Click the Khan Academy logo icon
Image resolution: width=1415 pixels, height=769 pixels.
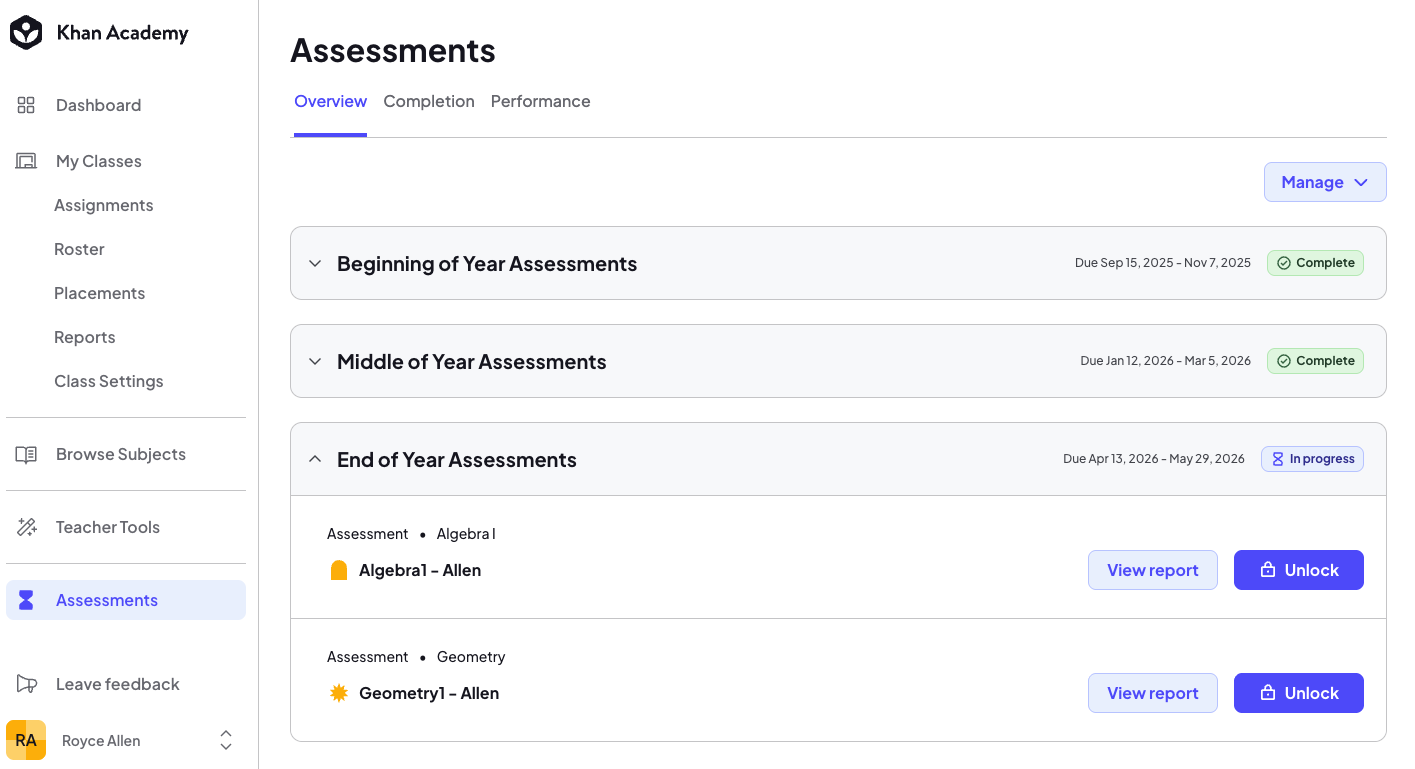point(26,33)
